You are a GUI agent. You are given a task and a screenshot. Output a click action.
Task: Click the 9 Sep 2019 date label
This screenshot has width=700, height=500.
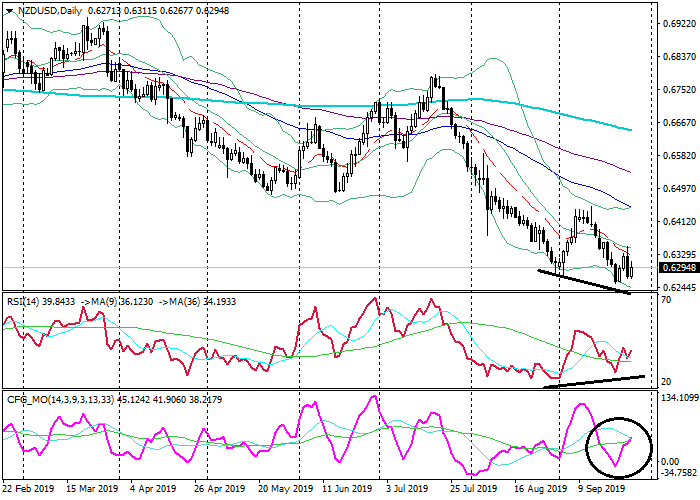(600, 491)
